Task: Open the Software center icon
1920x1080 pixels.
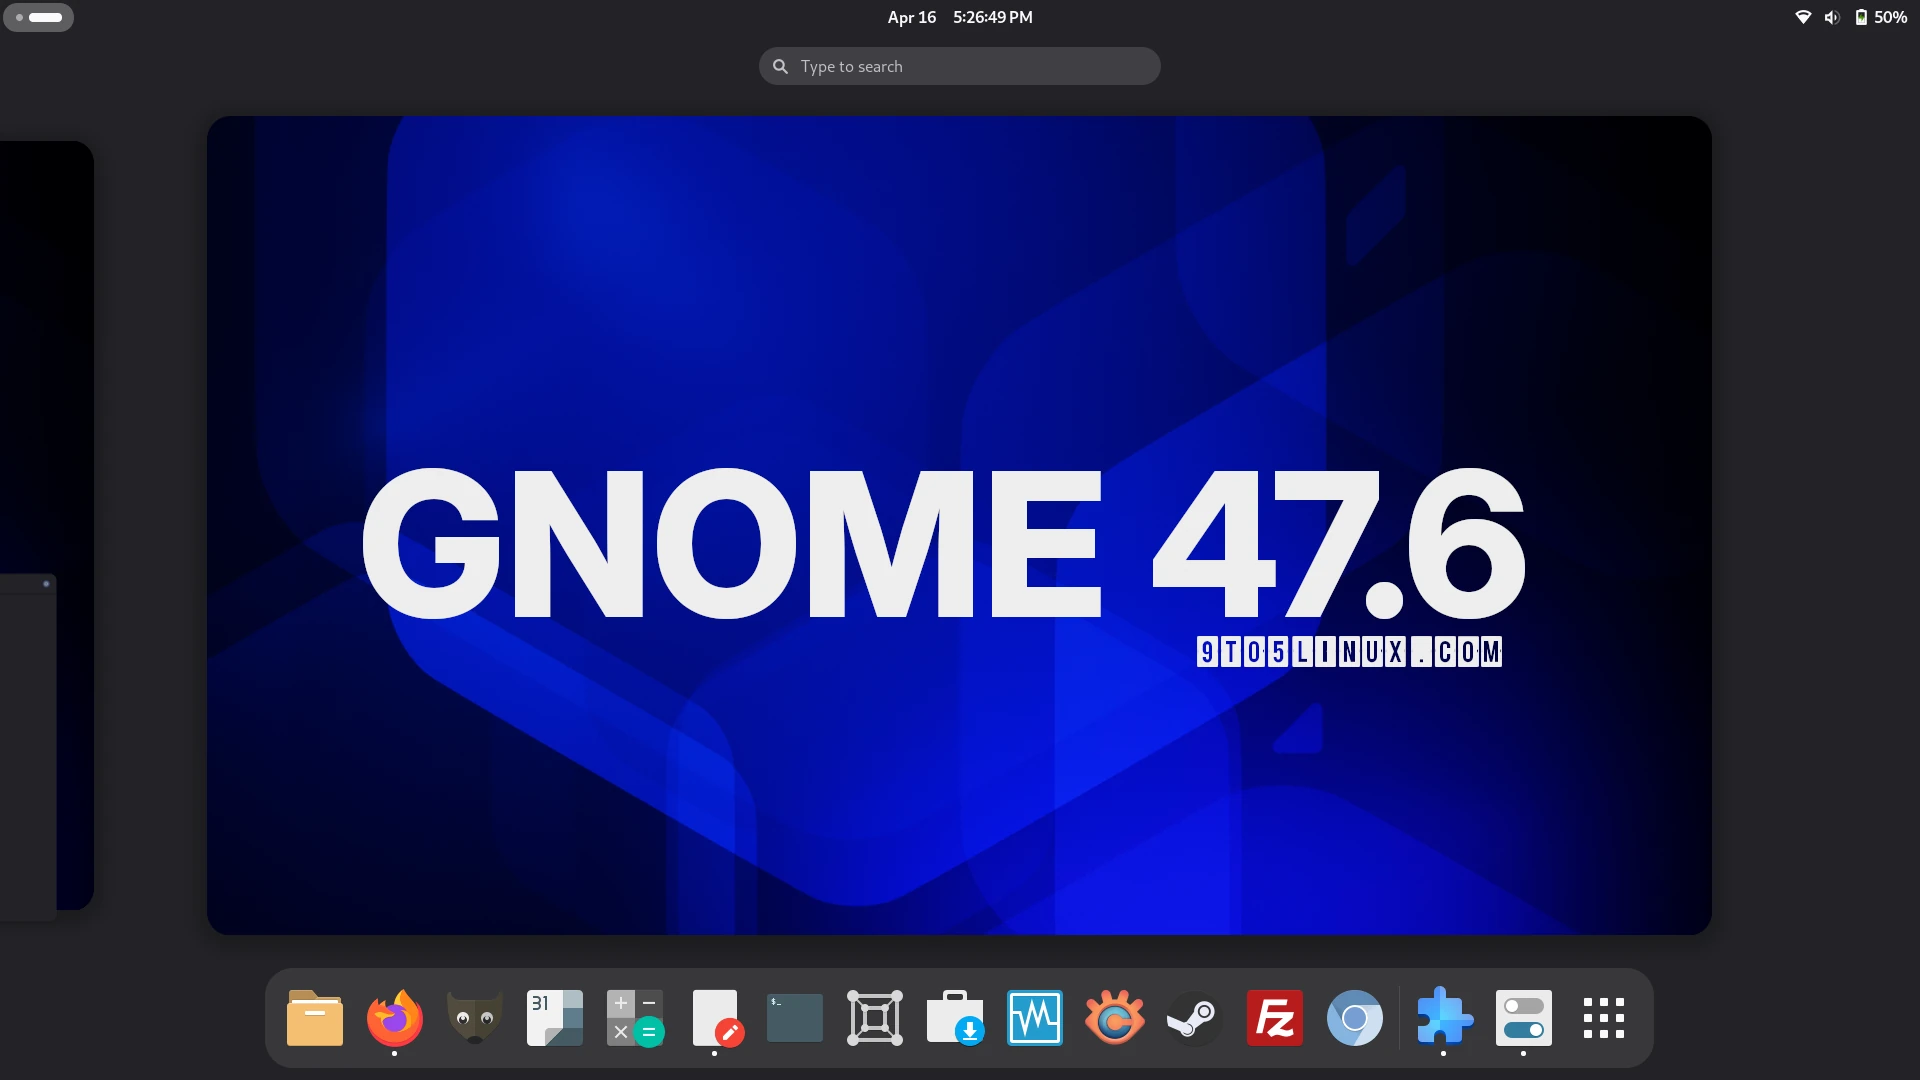Action: tap(955, 1018)
